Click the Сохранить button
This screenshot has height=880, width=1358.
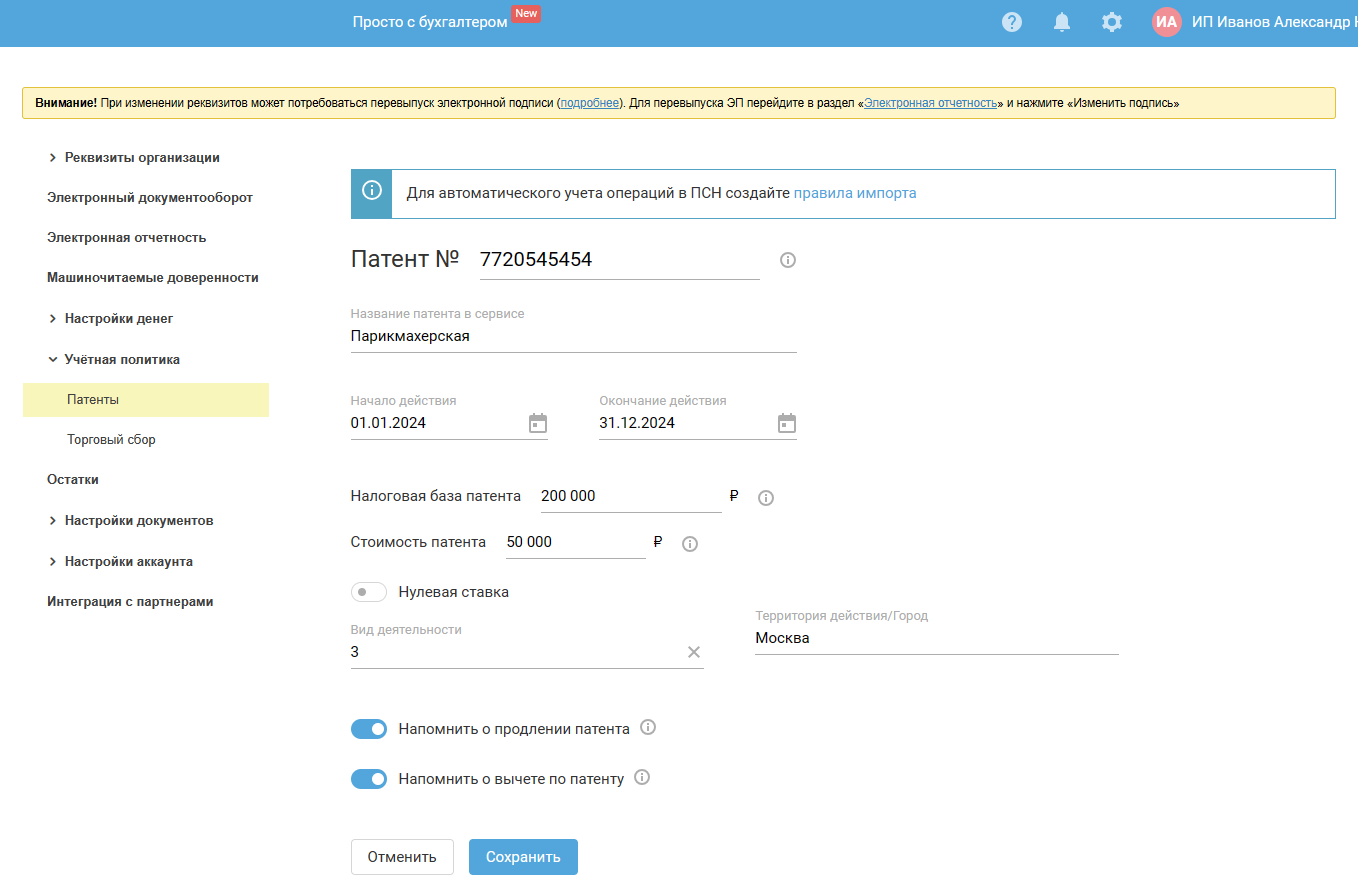click(523, 857)
